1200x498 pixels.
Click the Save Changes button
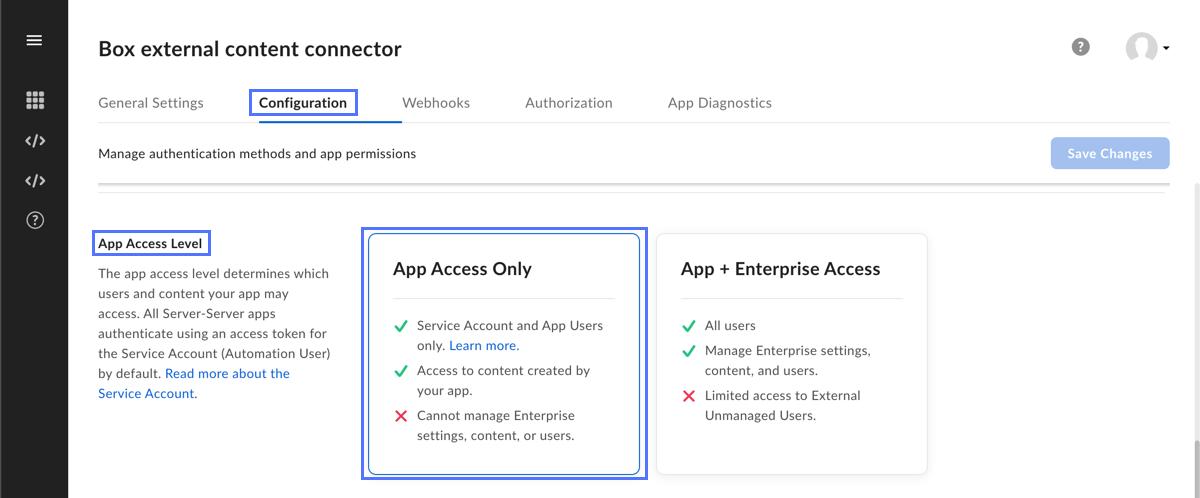[x=1110, y=154]
